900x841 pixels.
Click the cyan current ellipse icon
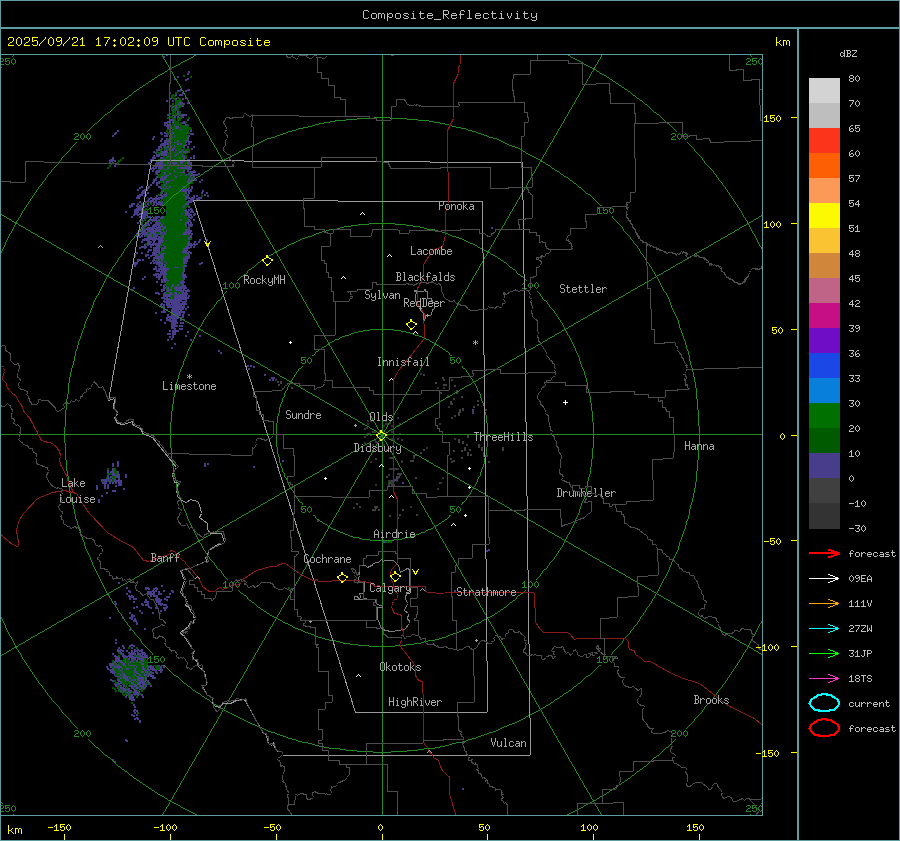[x=824, y=703]
